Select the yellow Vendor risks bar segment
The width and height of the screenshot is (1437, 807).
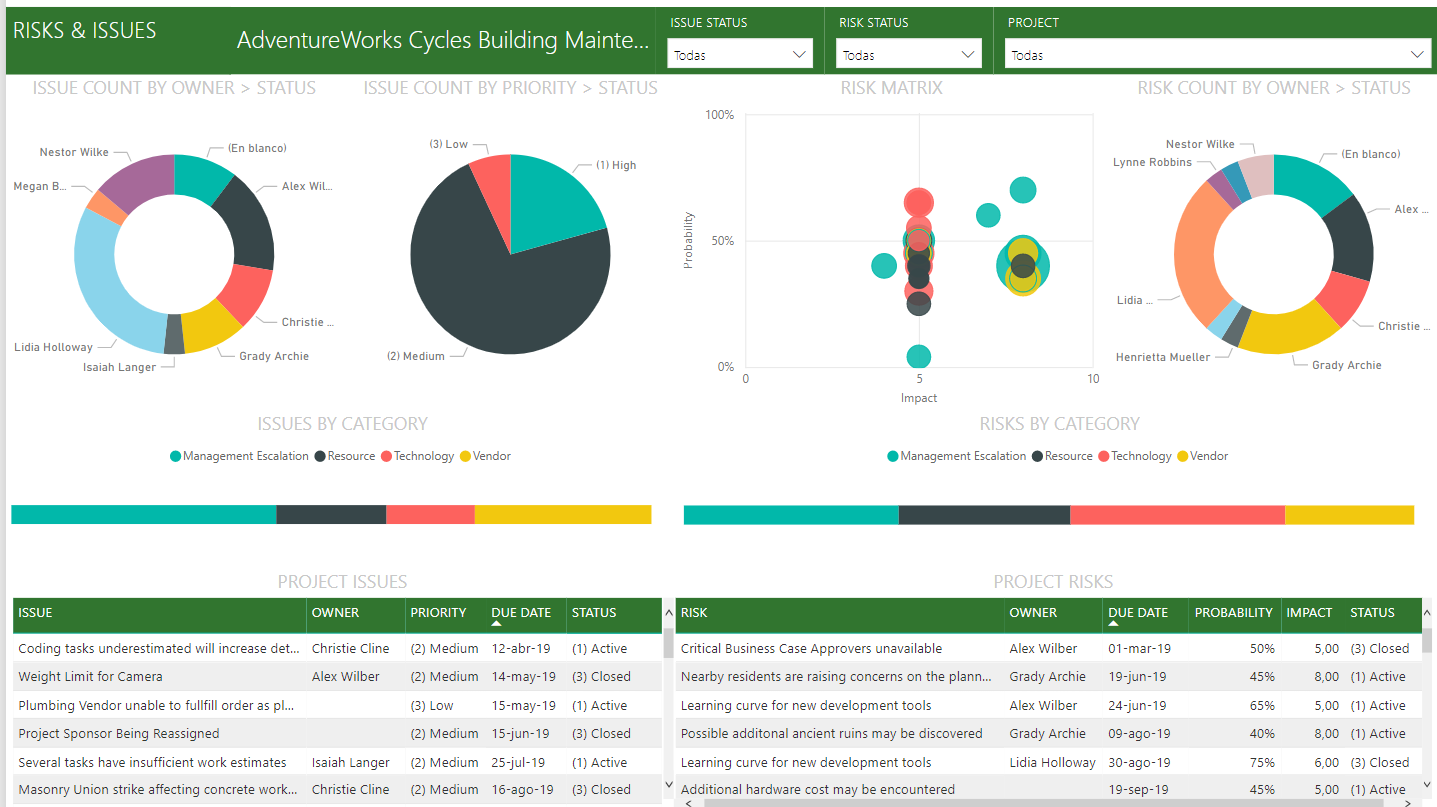[1349, 515]
